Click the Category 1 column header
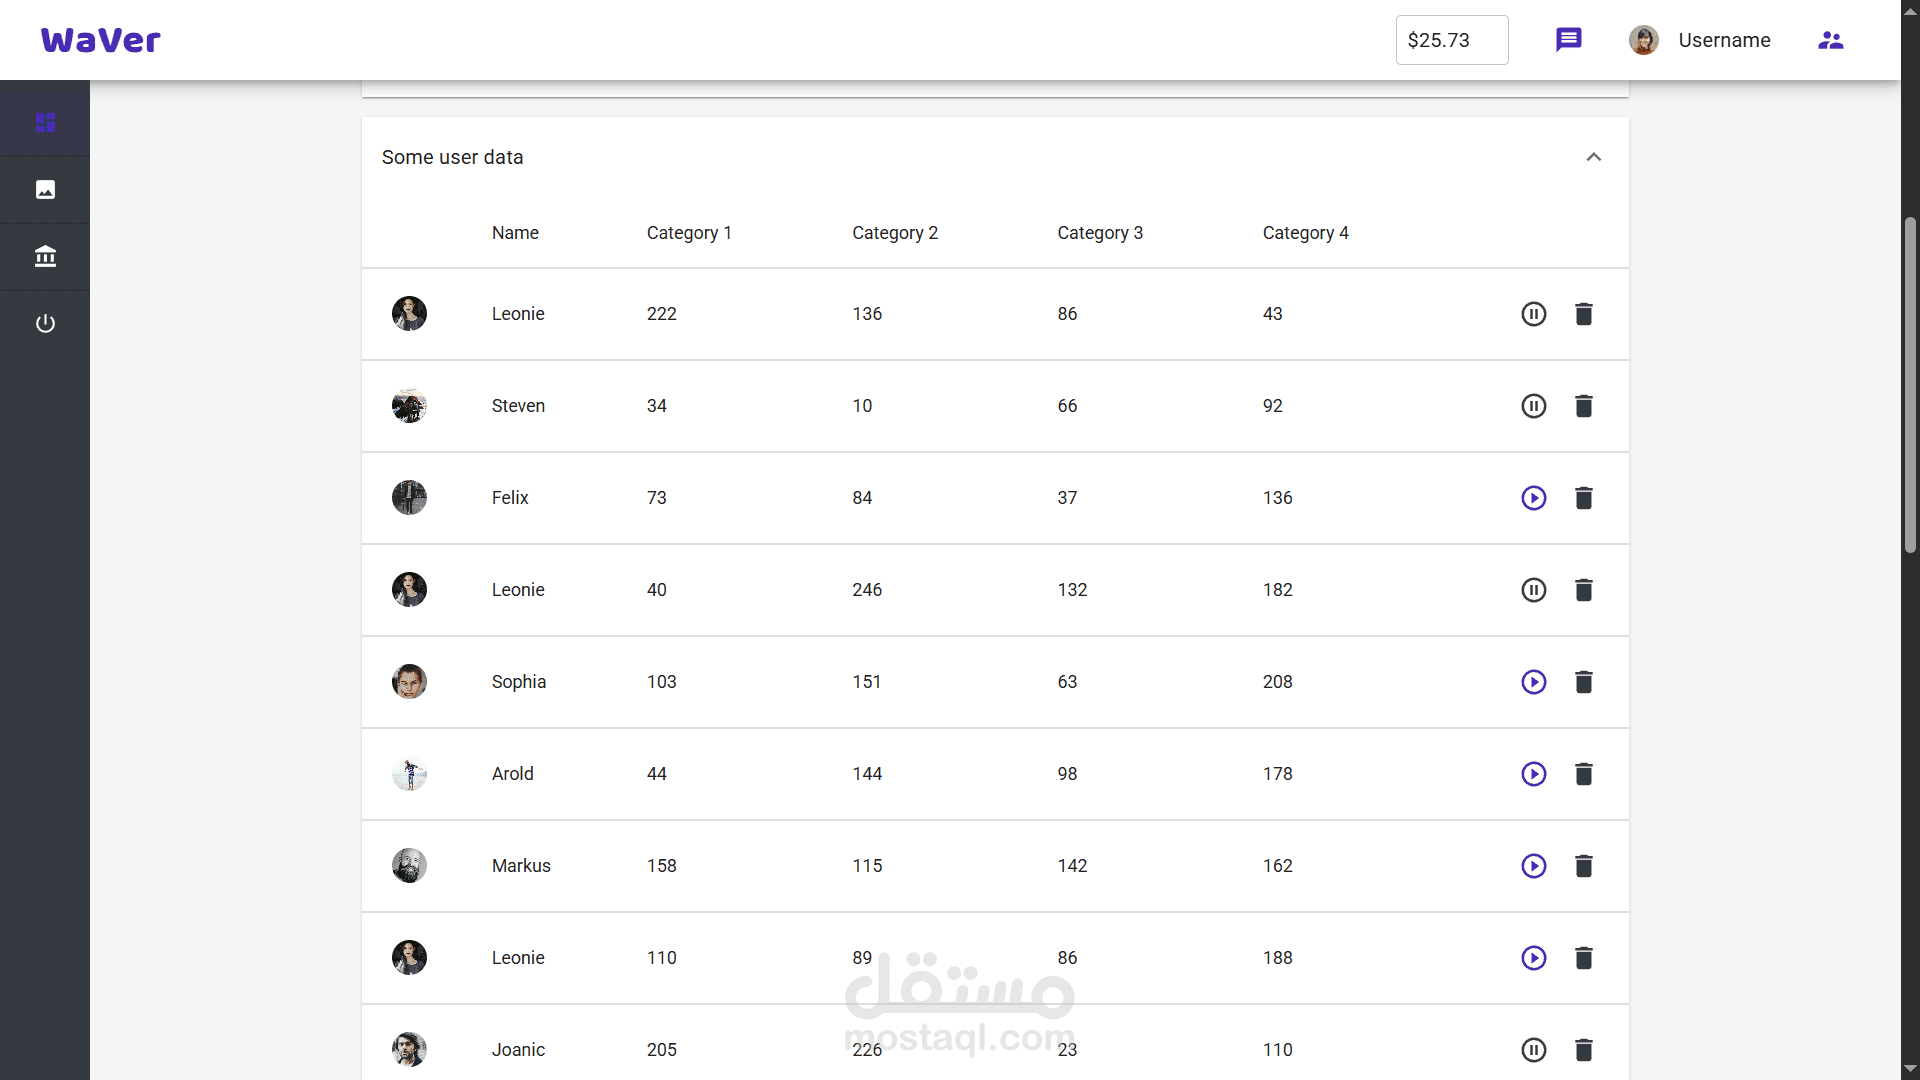Viewport: 1920px width, 1080px height. click(x=689, y=233)
